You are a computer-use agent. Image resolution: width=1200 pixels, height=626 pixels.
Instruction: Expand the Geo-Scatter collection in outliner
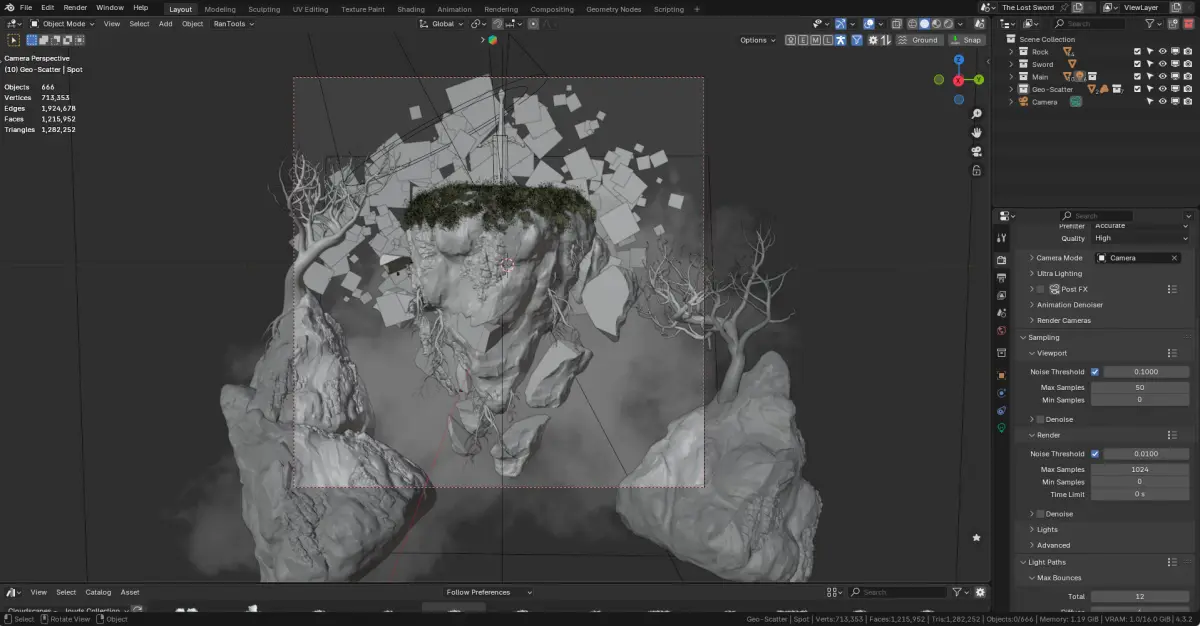pos(1011,89)
